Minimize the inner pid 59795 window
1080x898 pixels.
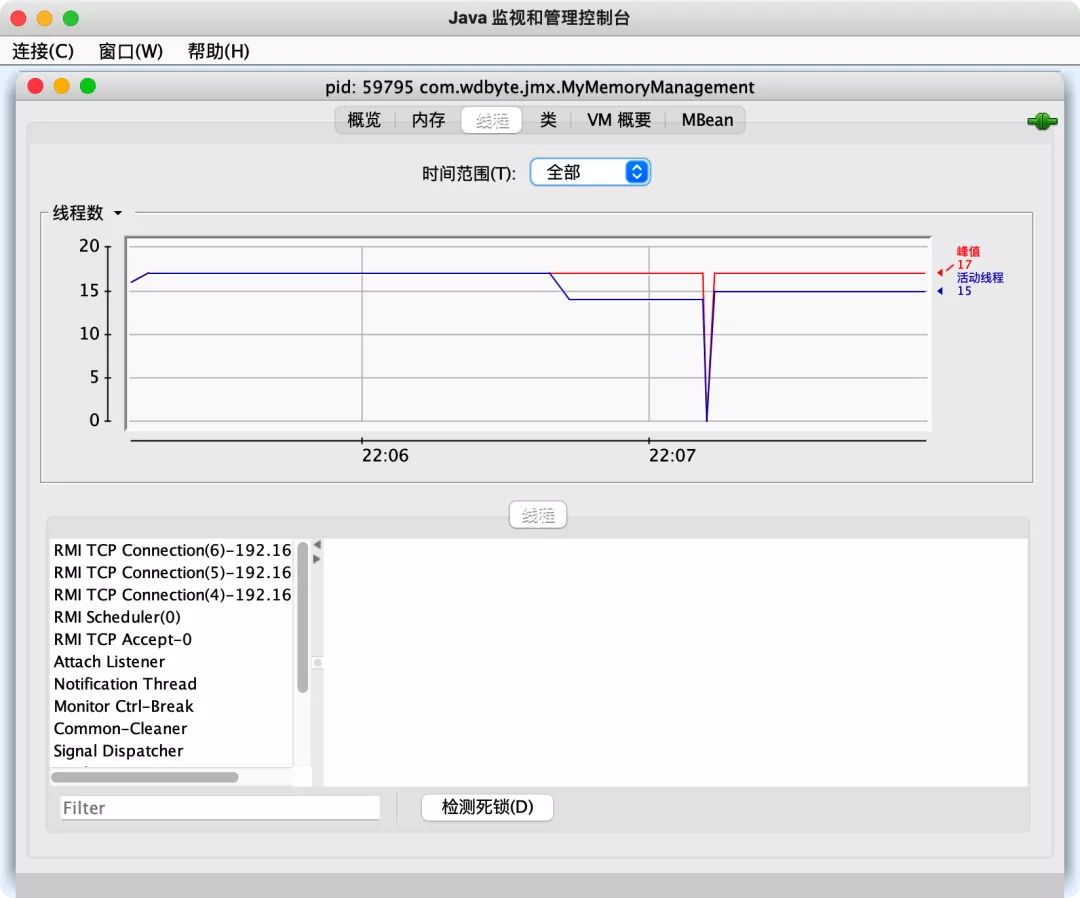(61, 86)
